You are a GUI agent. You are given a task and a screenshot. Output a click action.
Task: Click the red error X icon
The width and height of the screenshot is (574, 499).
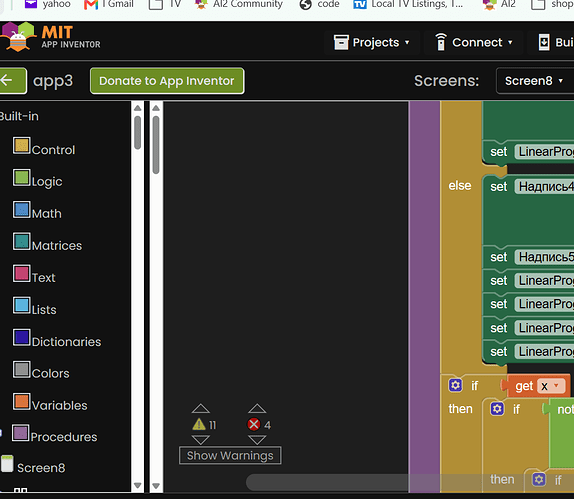(254, 424)
